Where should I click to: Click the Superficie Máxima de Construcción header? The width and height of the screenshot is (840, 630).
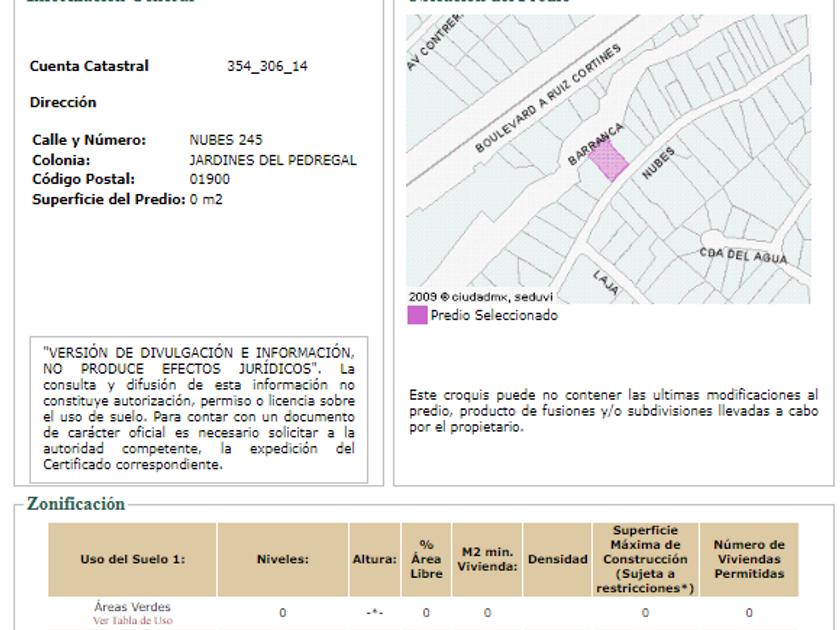646,559
